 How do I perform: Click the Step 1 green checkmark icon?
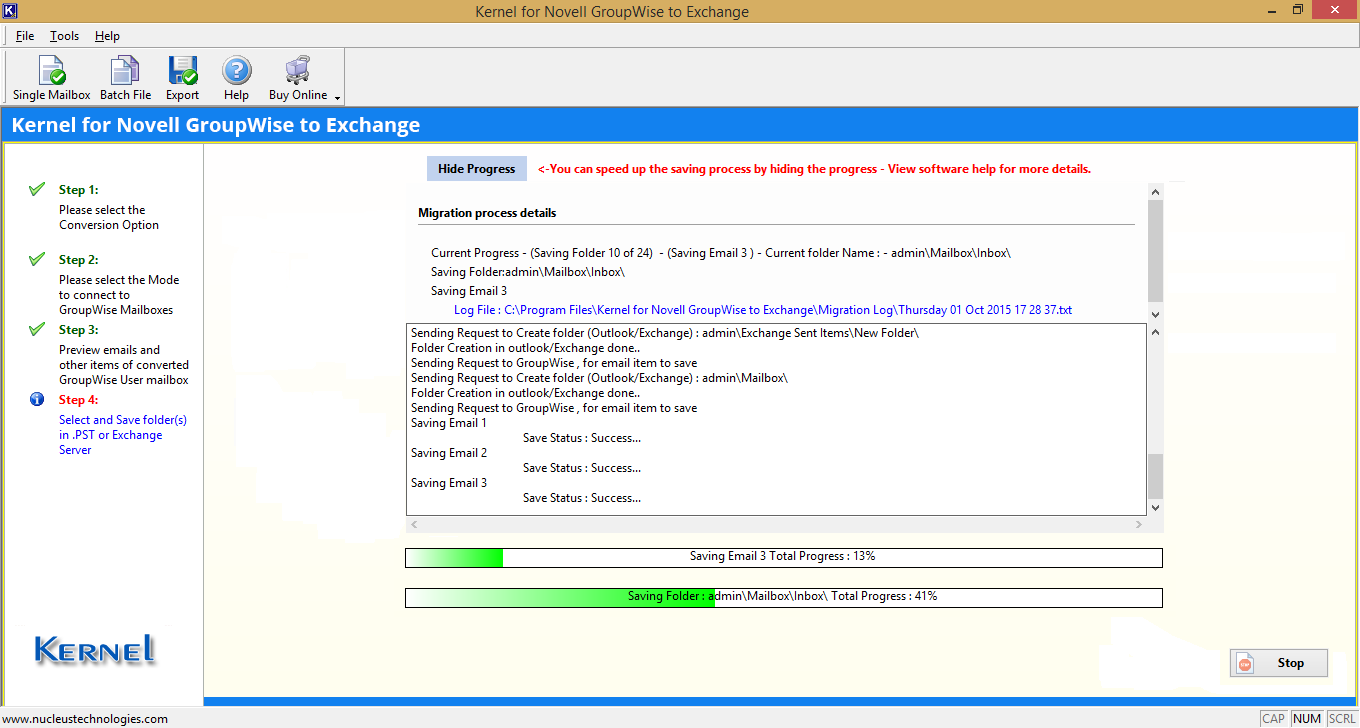(x=37, y=189)
